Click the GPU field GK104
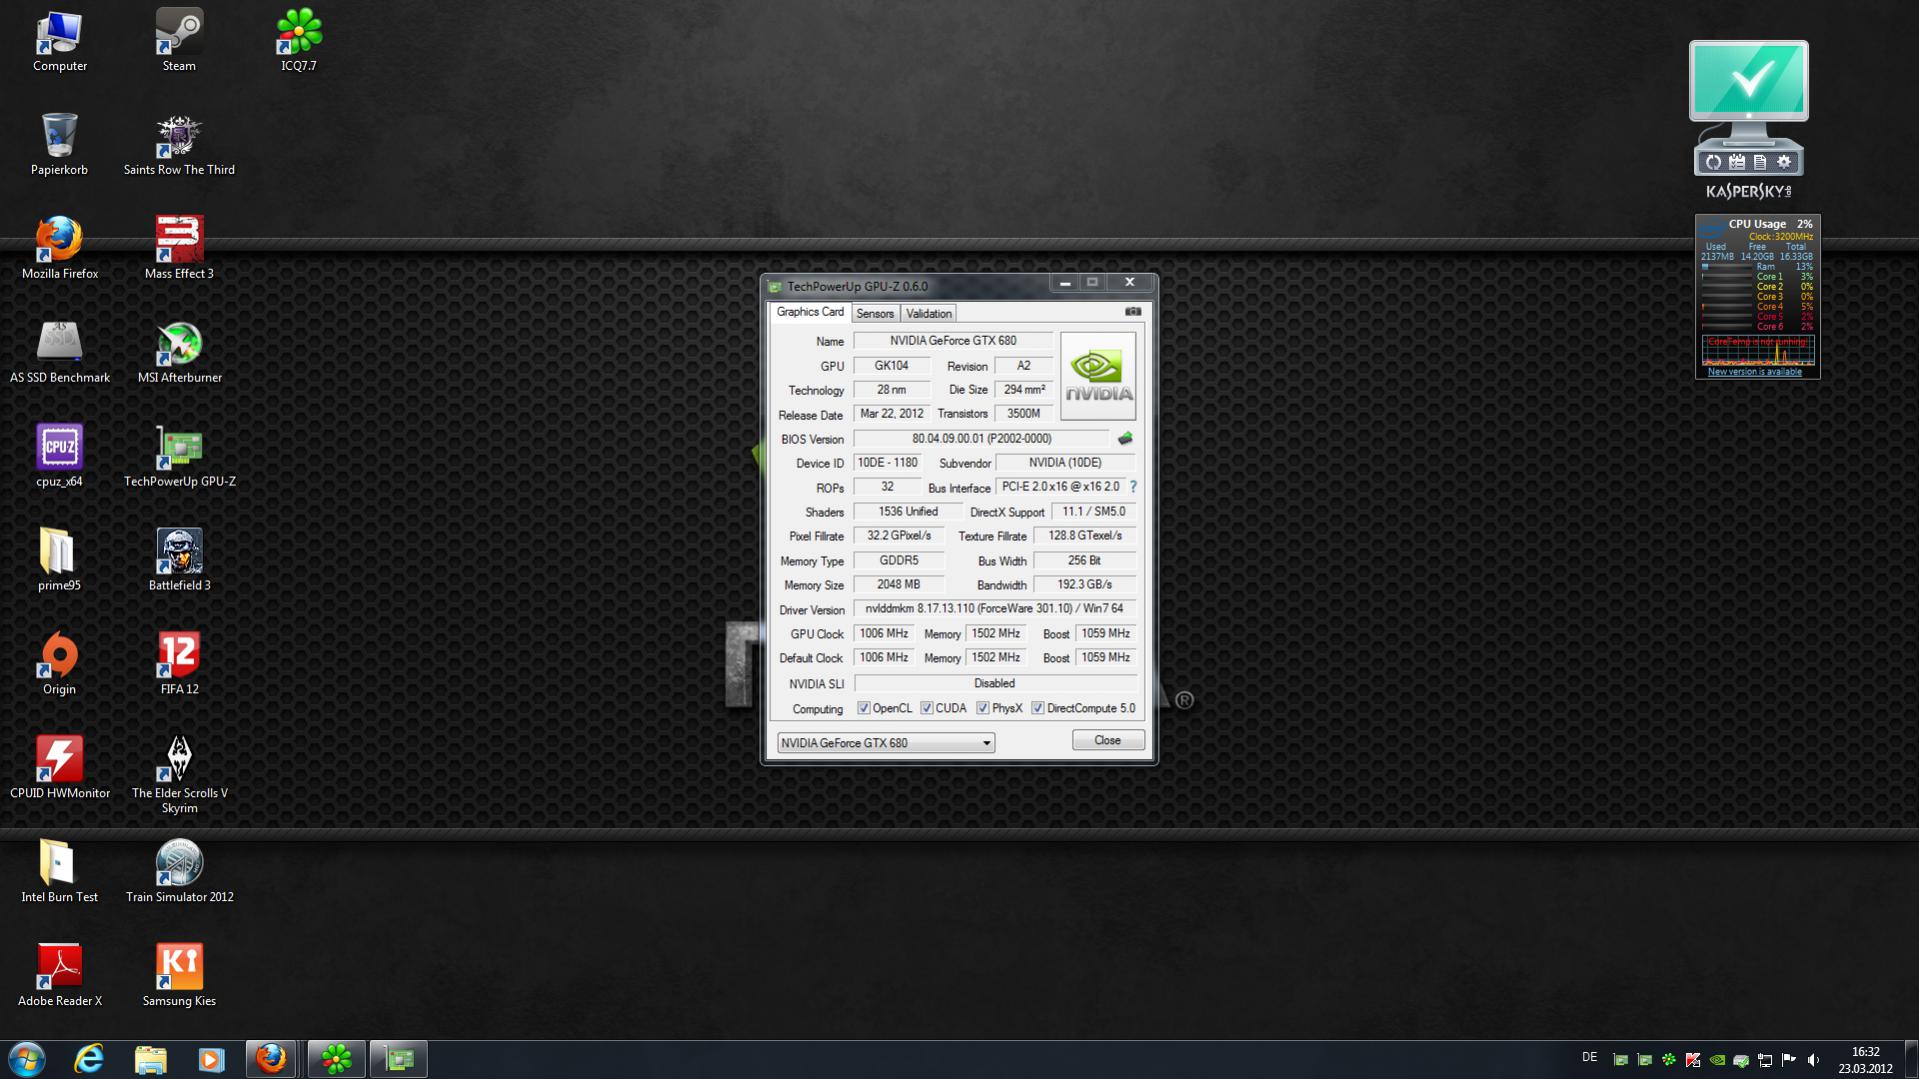The width and height of the screenshot is (1919, 1079). point(891,366)
